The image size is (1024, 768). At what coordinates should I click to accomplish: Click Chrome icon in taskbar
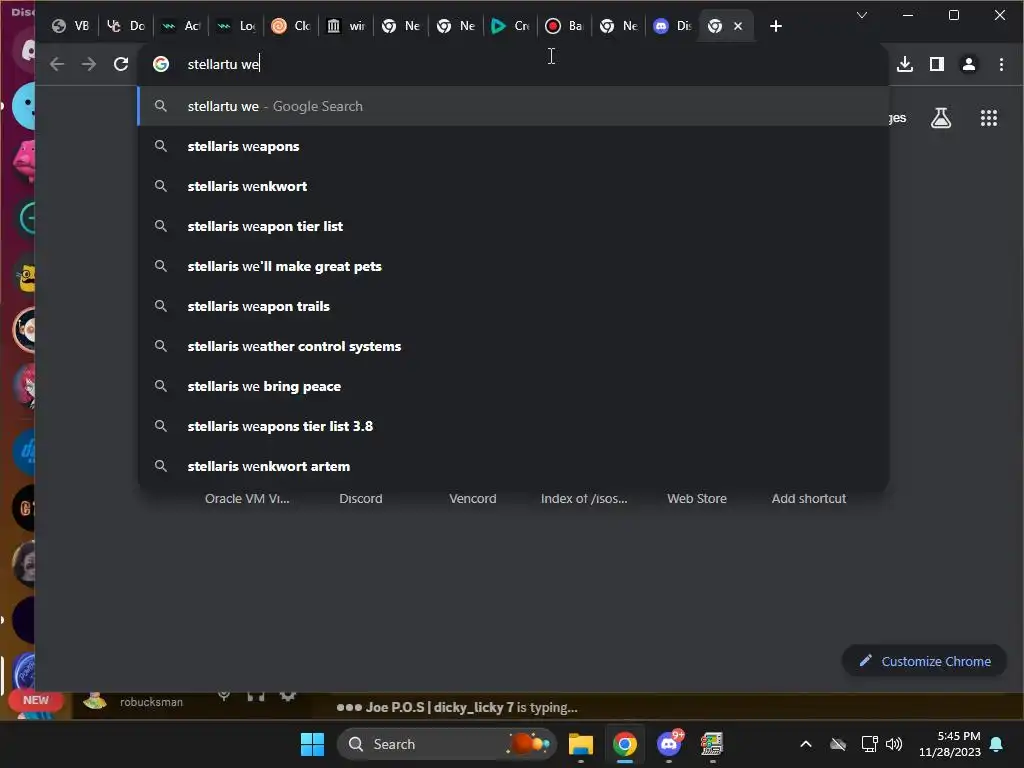point(624,744)
